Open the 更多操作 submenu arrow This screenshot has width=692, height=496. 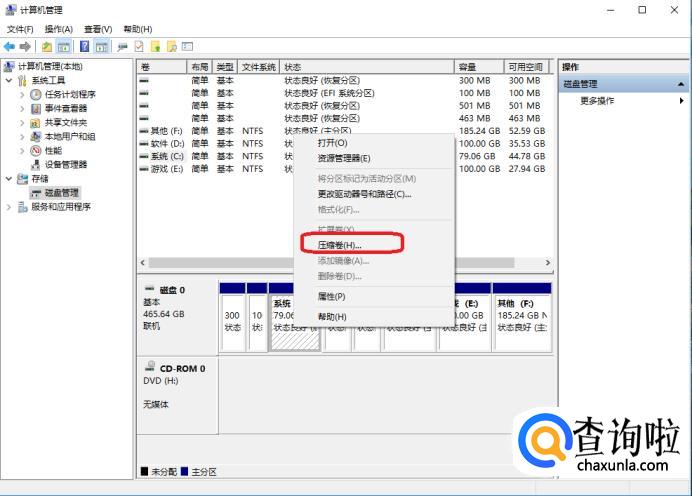[682, 101]
